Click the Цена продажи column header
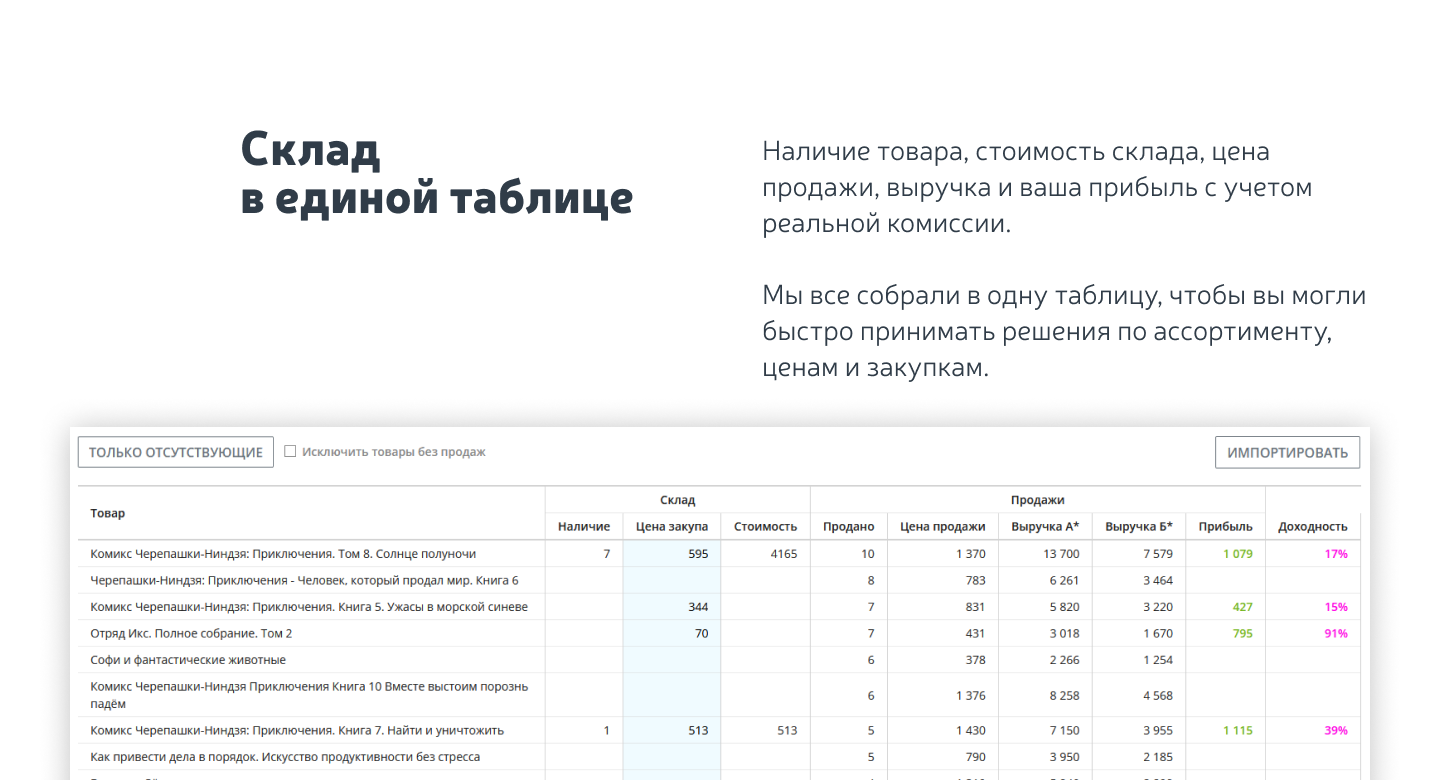This screenshot has height=780, width=1440. (942, 527)
